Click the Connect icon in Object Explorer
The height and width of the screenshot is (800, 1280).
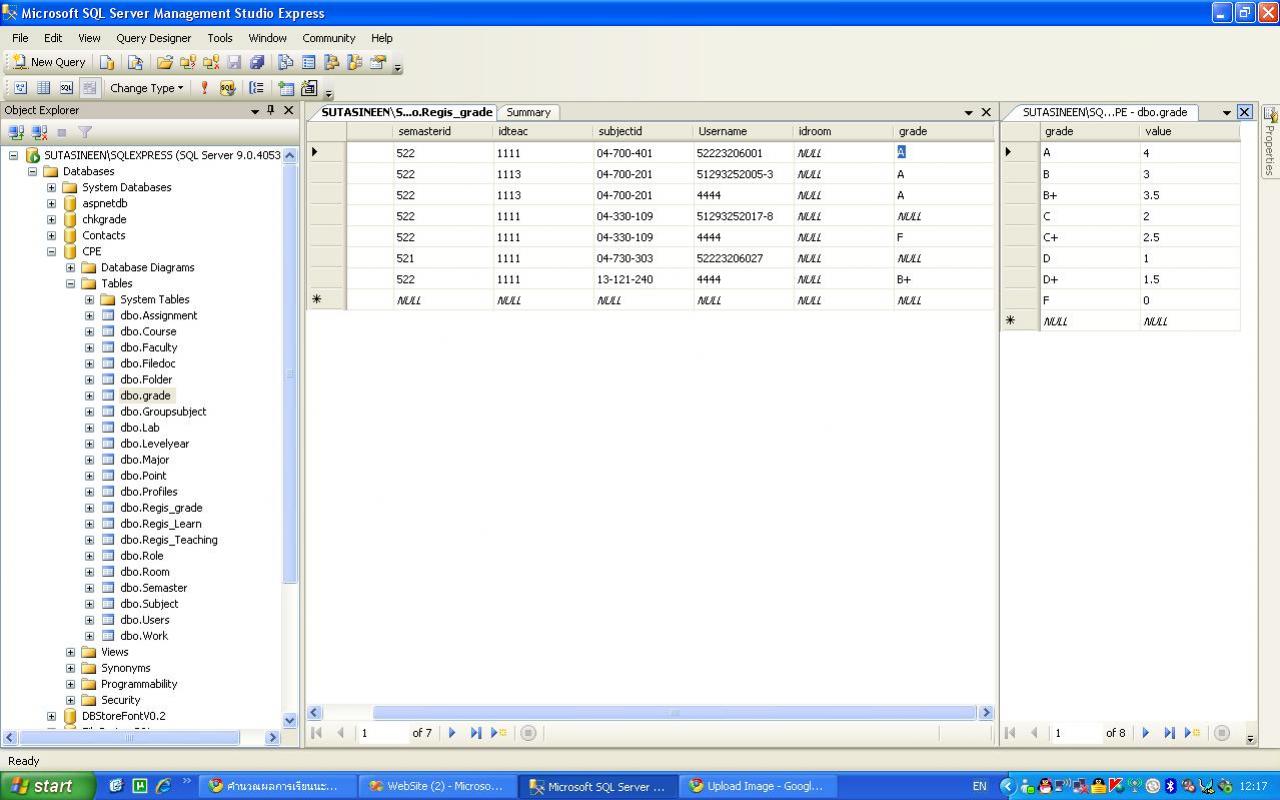click(x=16, y=132)
